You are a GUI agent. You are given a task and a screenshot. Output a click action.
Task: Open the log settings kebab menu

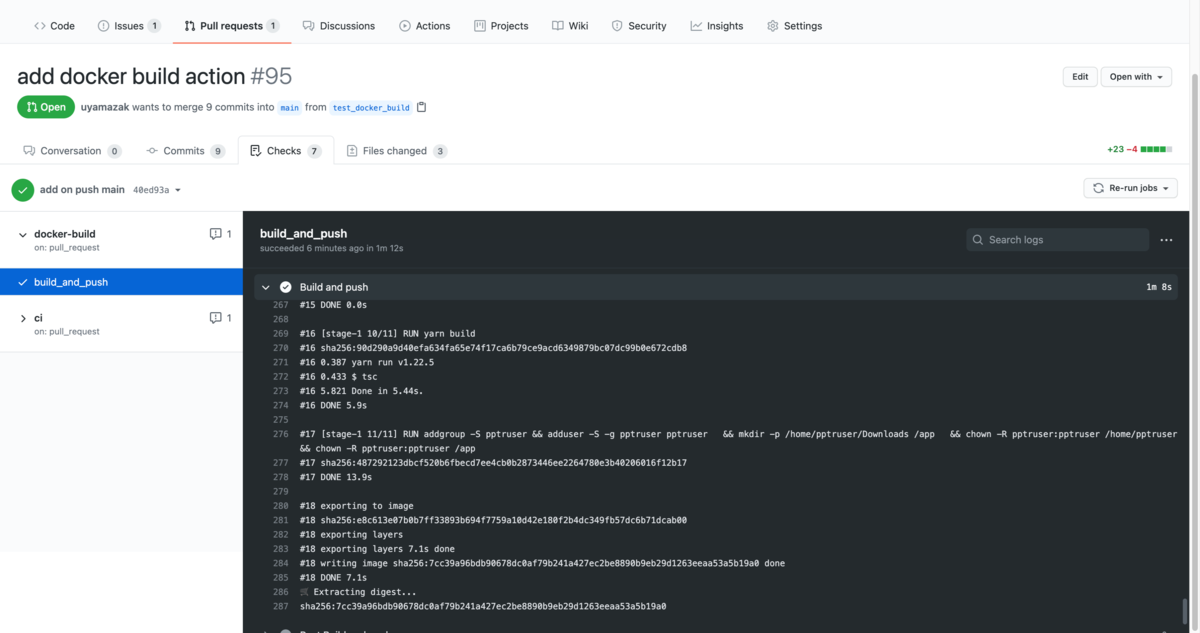[1166, 240]
